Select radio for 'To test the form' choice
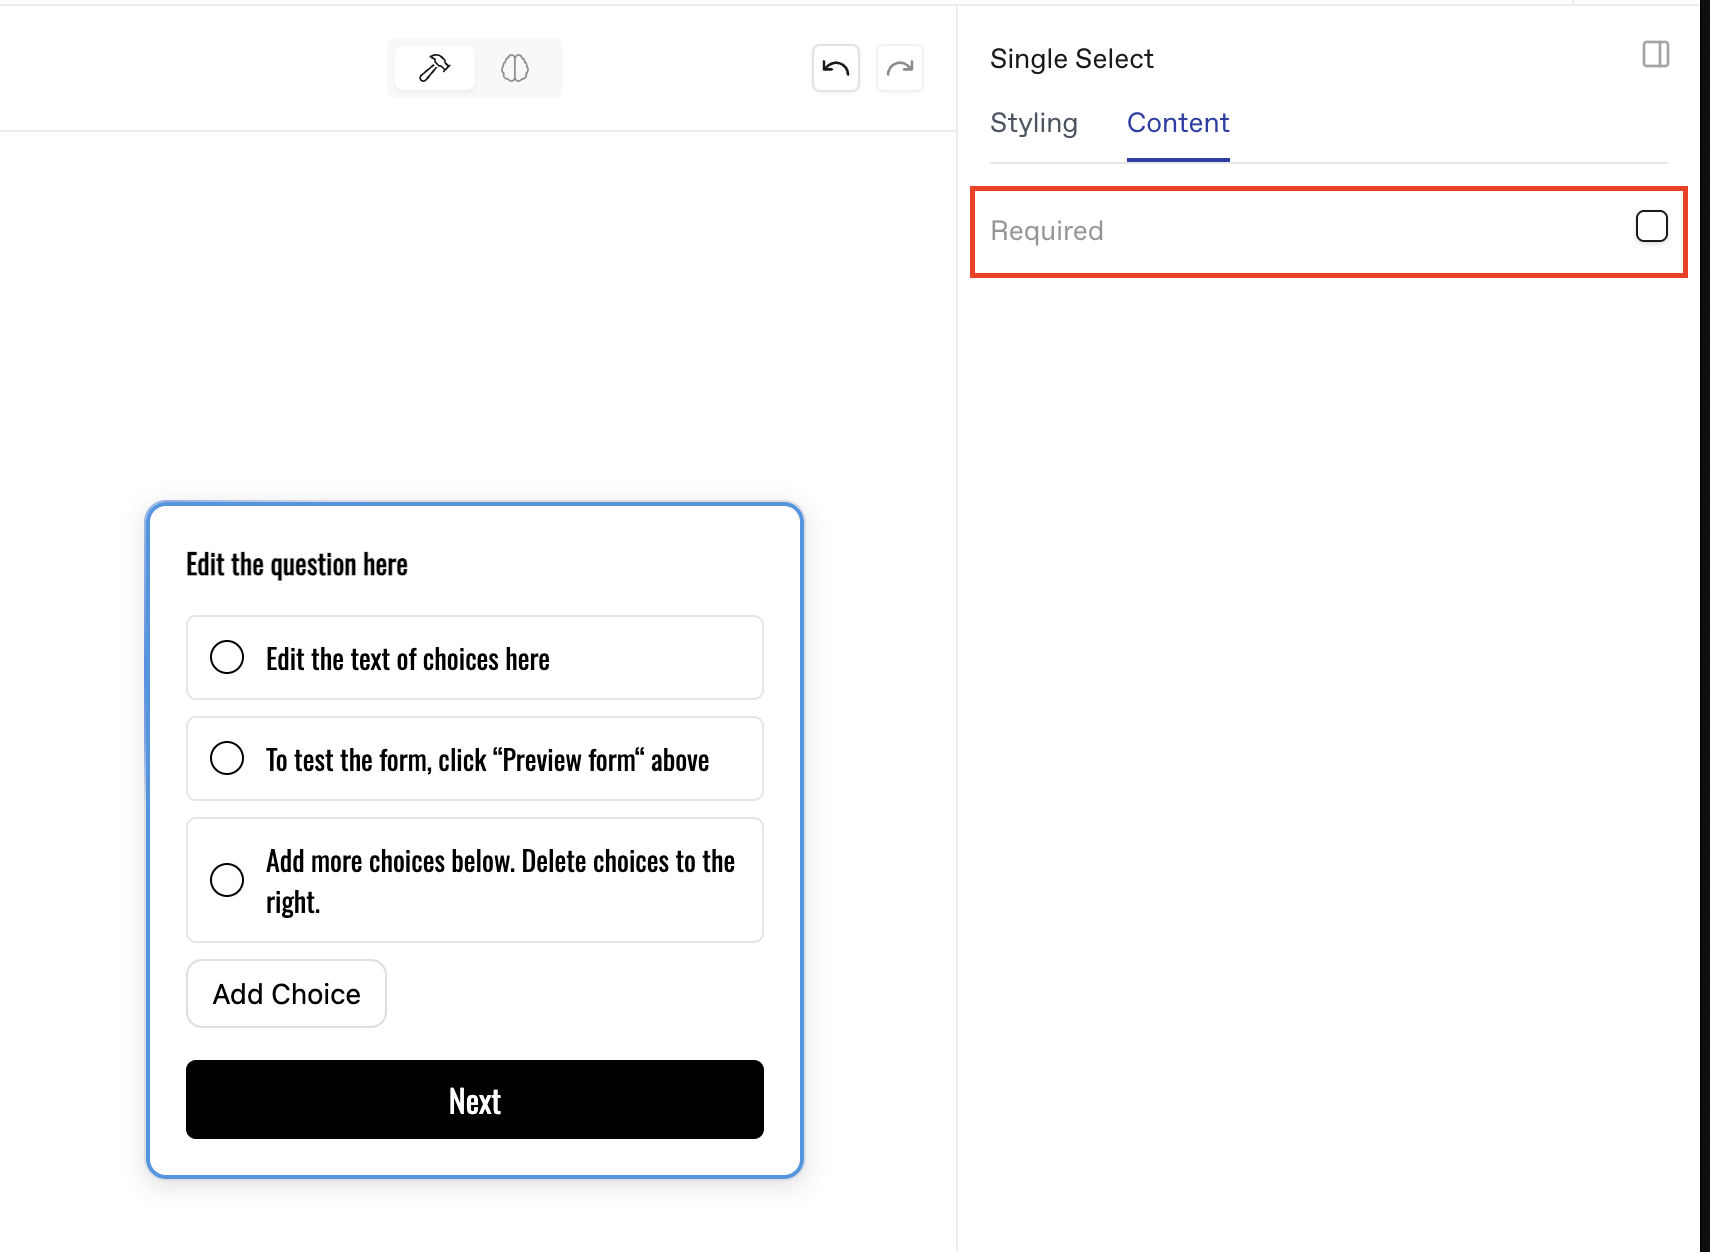 (227, 758)
